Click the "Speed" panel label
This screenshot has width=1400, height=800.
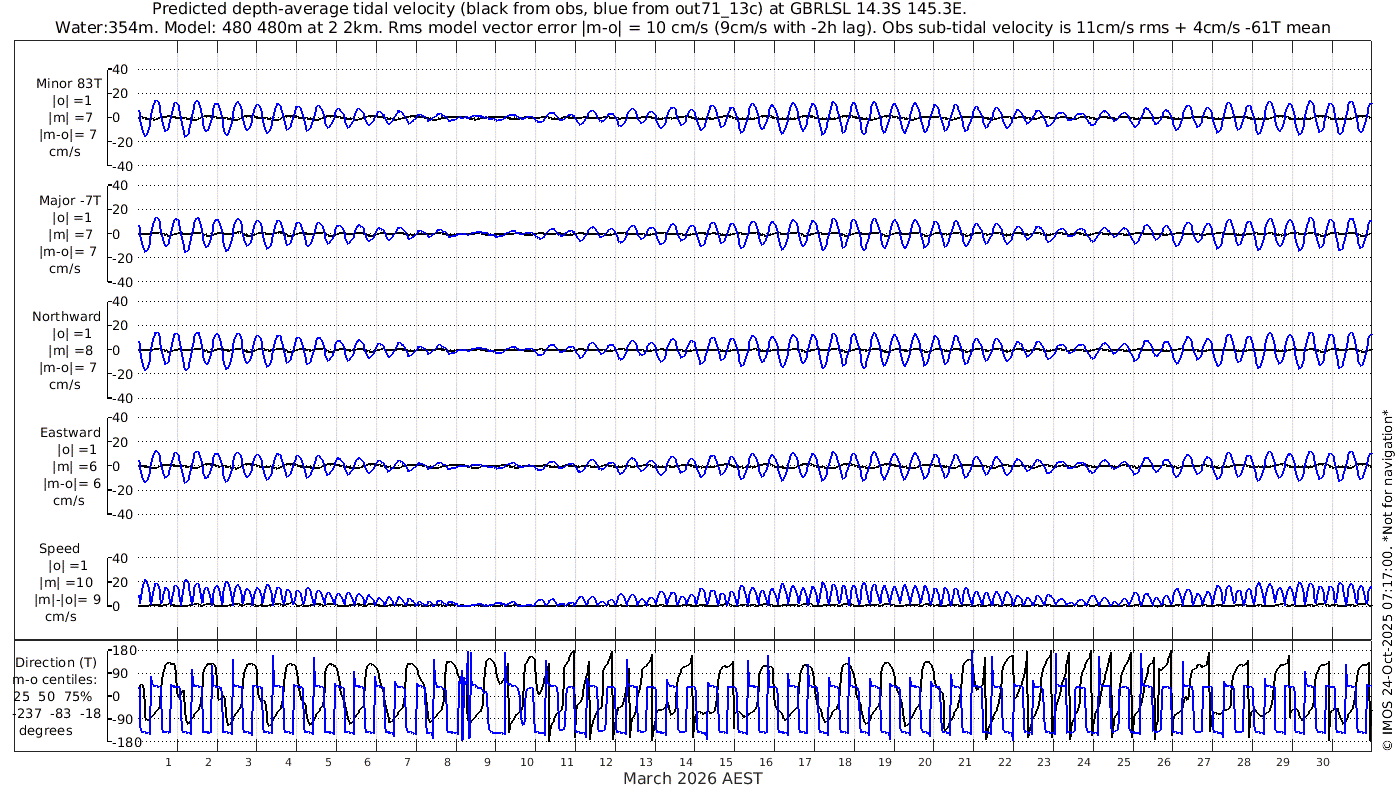pyautogui.click(x=59, y=549)
